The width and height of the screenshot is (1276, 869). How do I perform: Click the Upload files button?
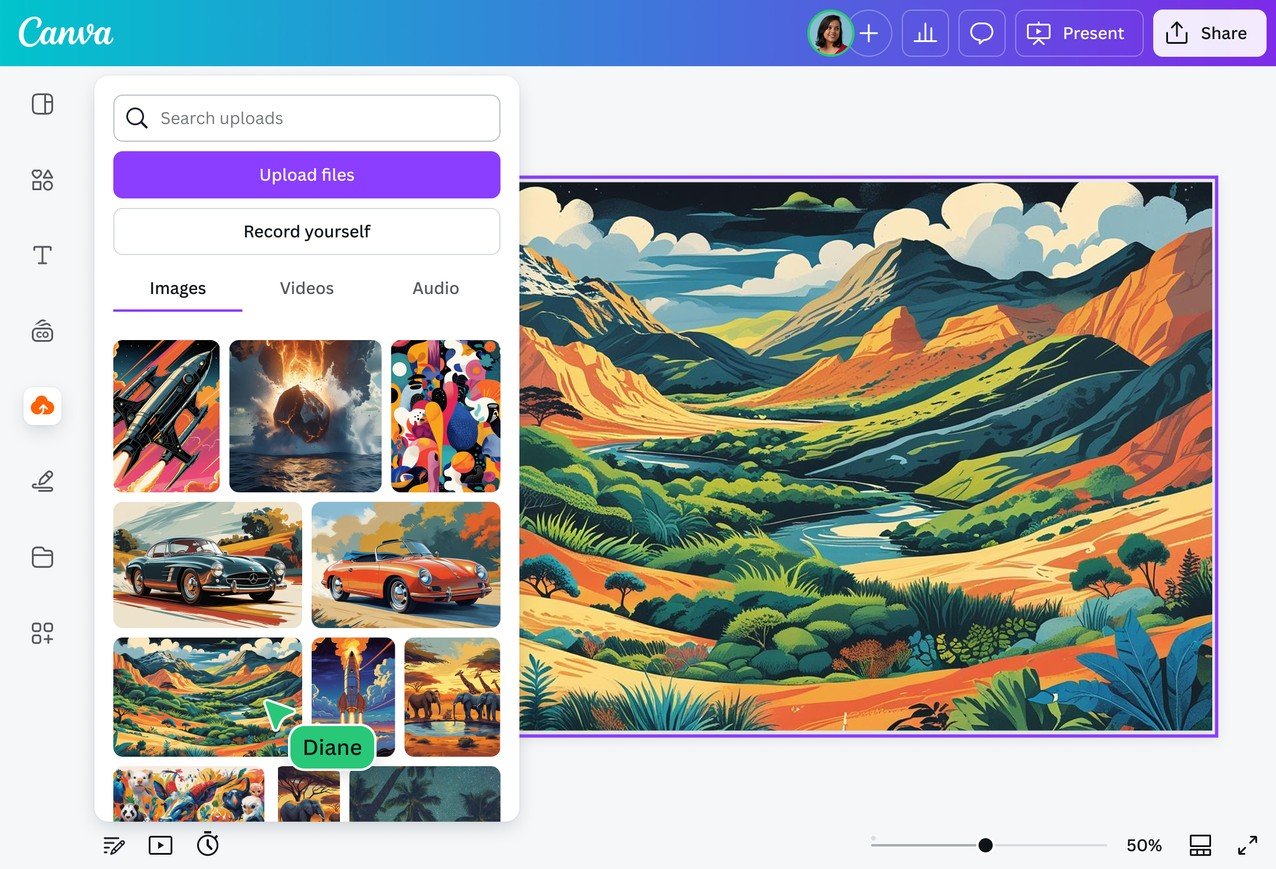(306, 175)
